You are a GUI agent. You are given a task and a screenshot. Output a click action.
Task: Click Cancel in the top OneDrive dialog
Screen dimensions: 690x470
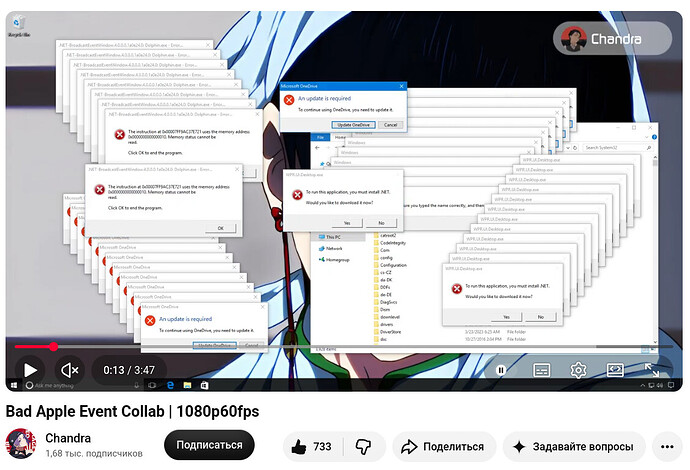390,125
